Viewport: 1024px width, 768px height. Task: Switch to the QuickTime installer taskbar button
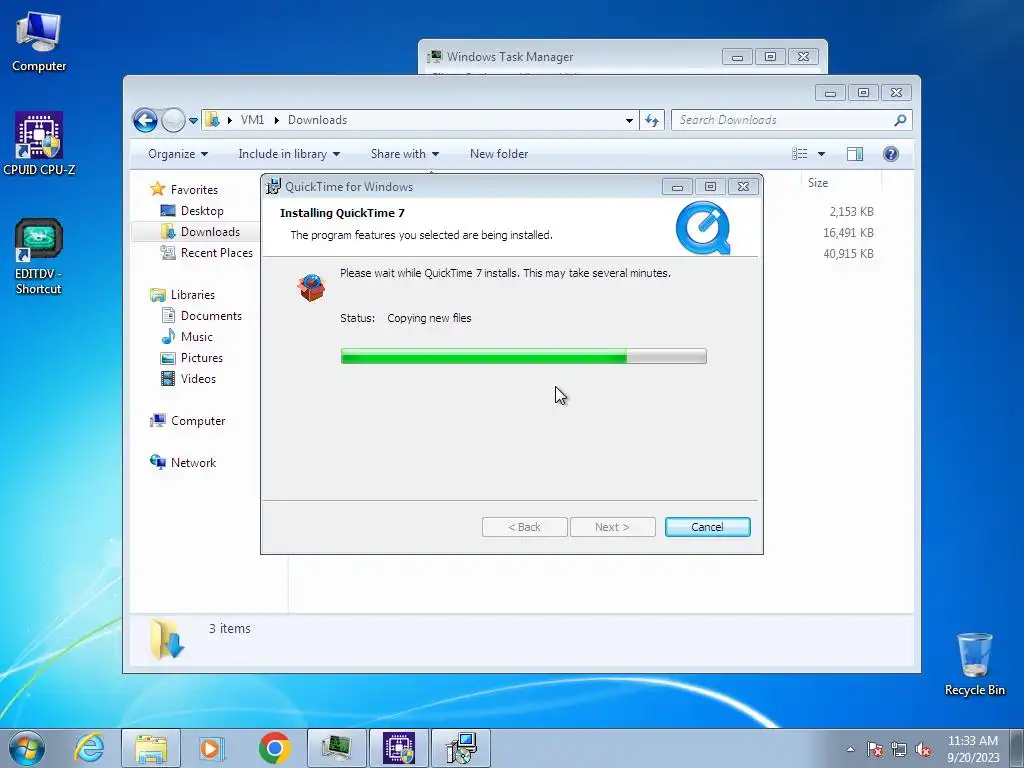pos(461,748)
